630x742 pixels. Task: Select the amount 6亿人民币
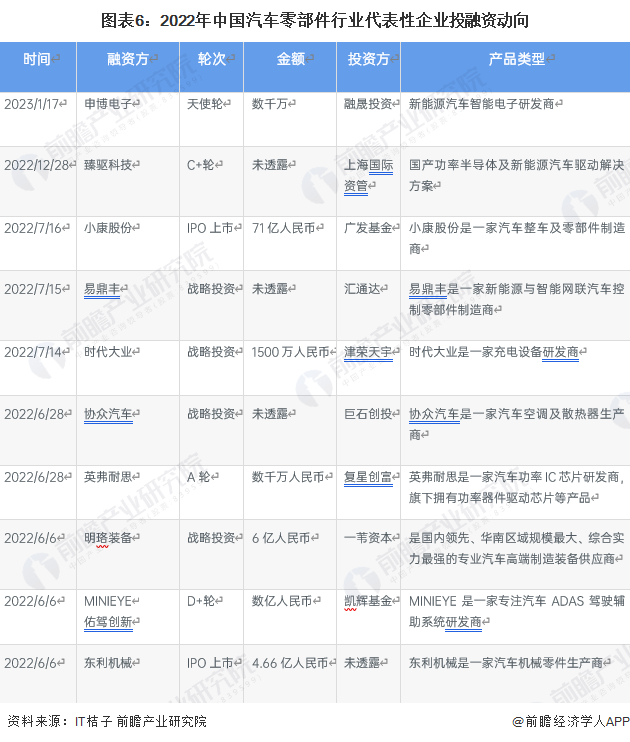point(281,539)
